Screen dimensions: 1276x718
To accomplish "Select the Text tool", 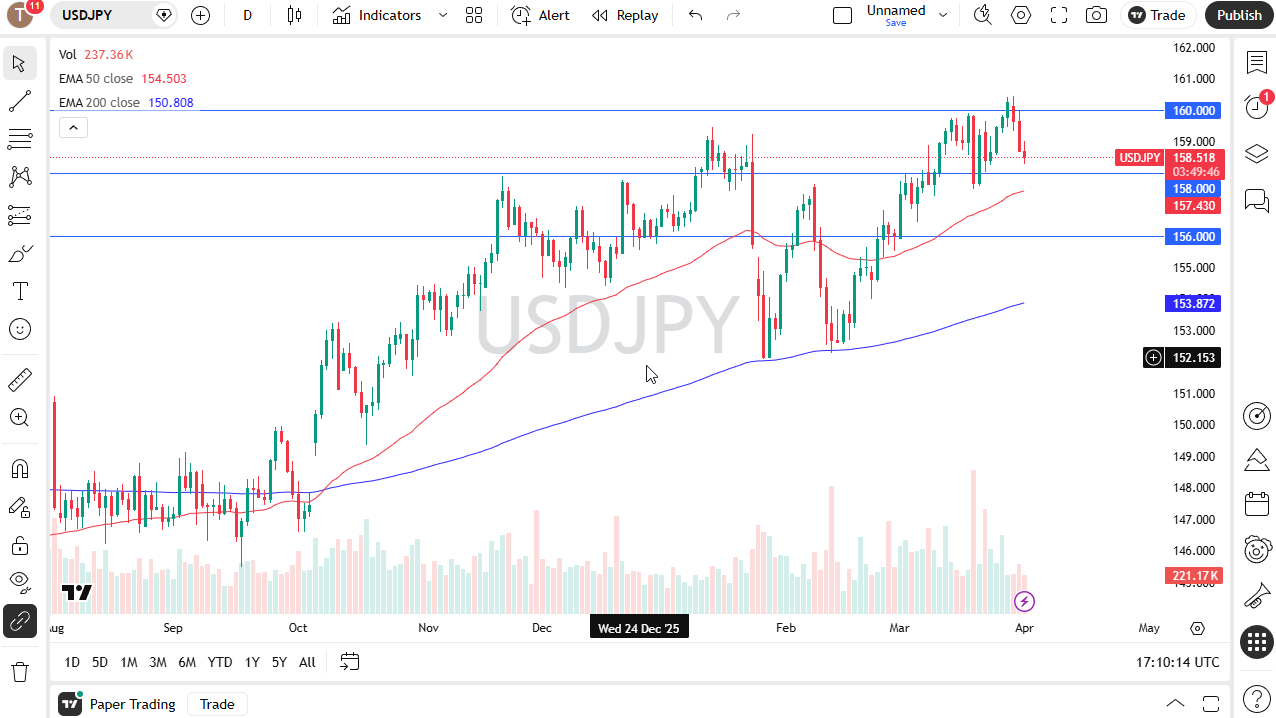I will [x=20, y=291].
